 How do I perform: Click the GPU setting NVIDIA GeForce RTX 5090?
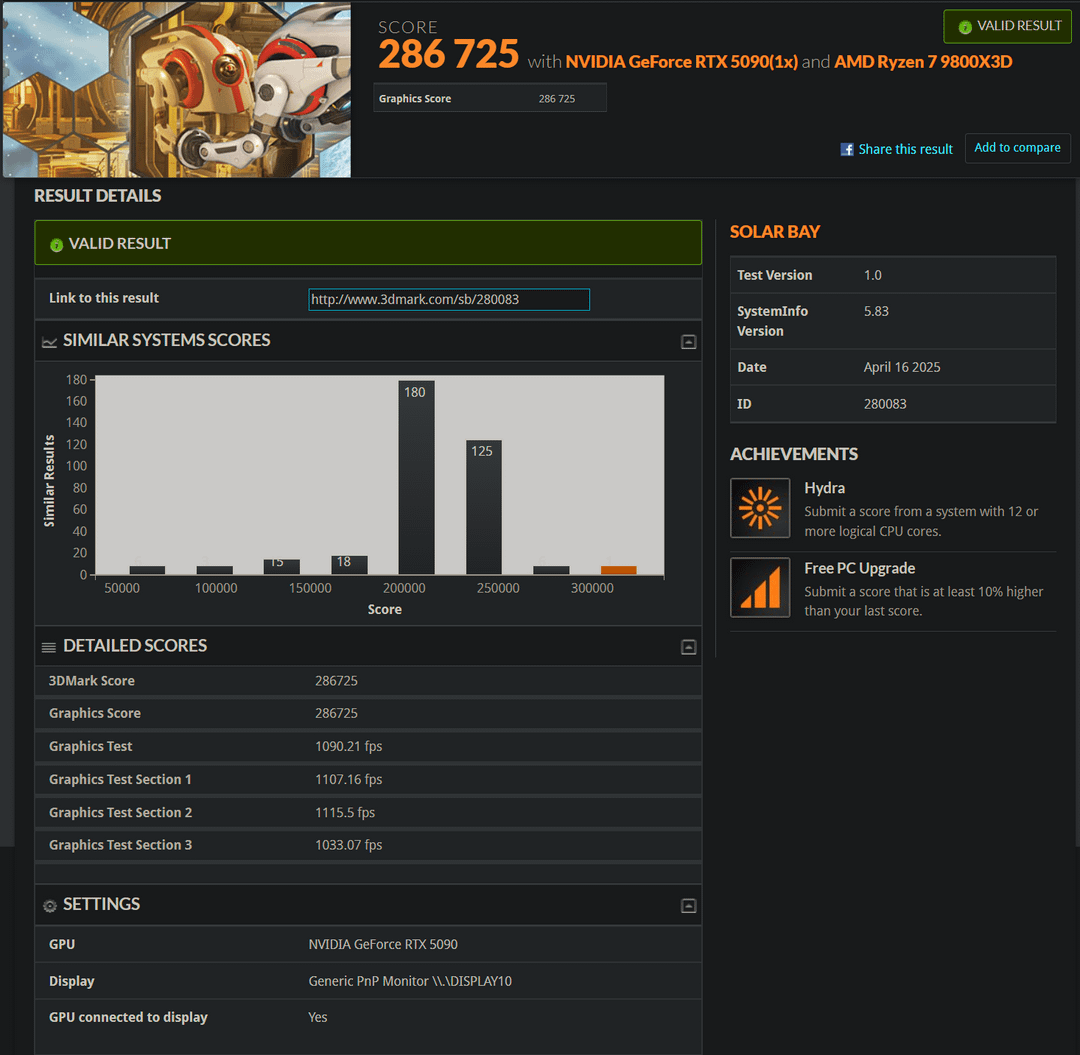(383, 945)
